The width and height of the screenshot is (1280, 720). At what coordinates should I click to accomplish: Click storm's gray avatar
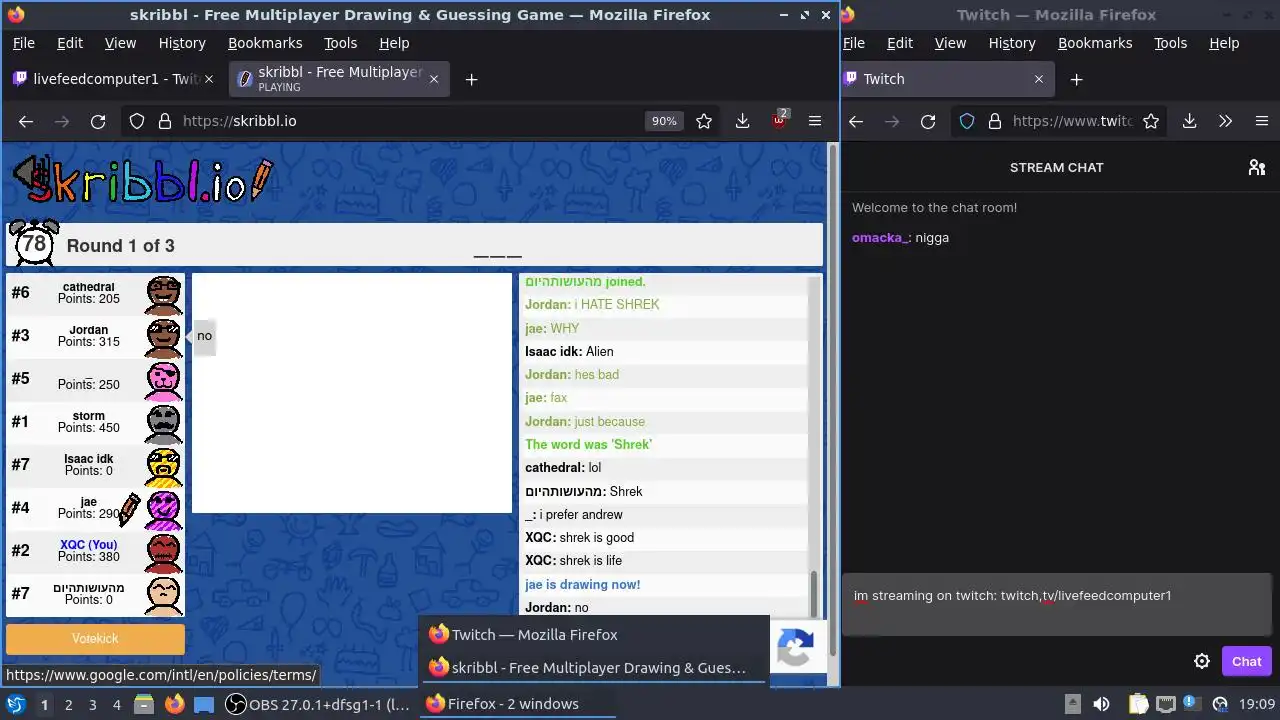(164, 423)
